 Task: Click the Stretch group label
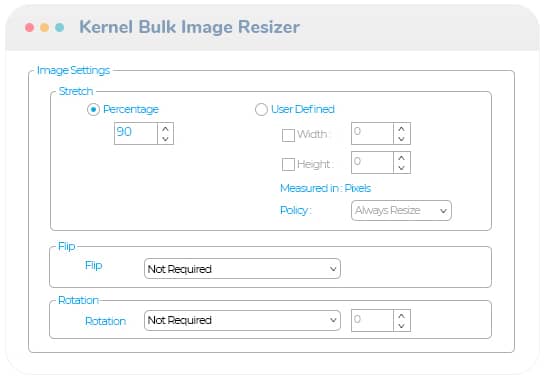(76, 91)
